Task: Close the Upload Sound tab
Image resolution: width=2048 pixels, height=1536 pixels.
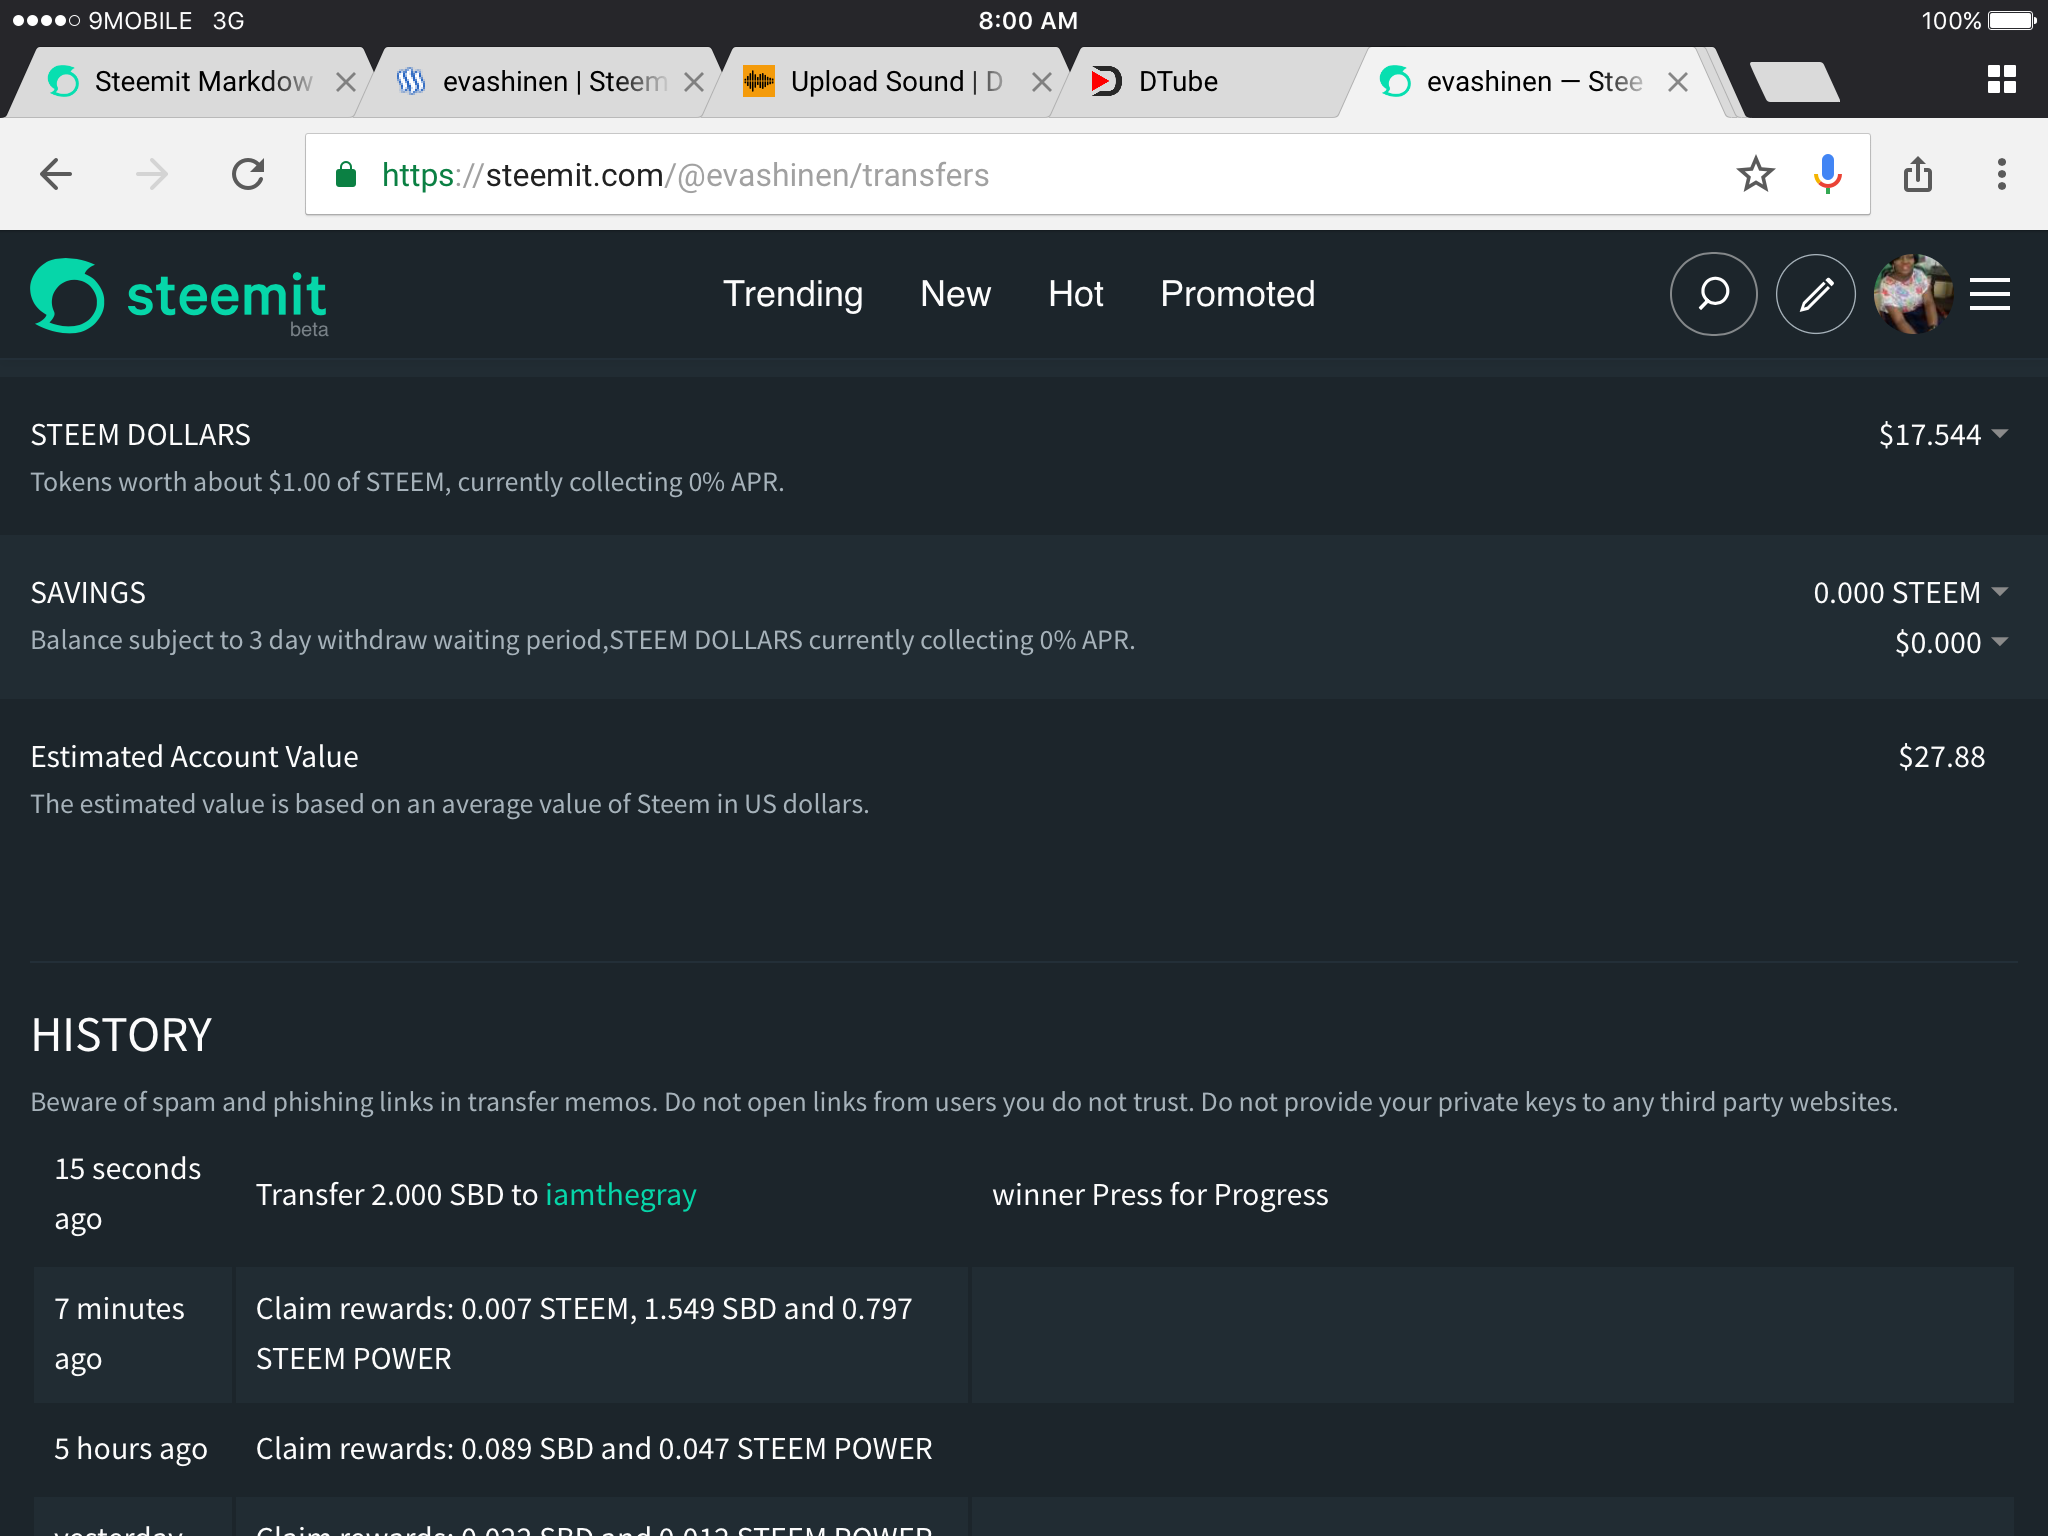Action: click(x=1042, y=82)
